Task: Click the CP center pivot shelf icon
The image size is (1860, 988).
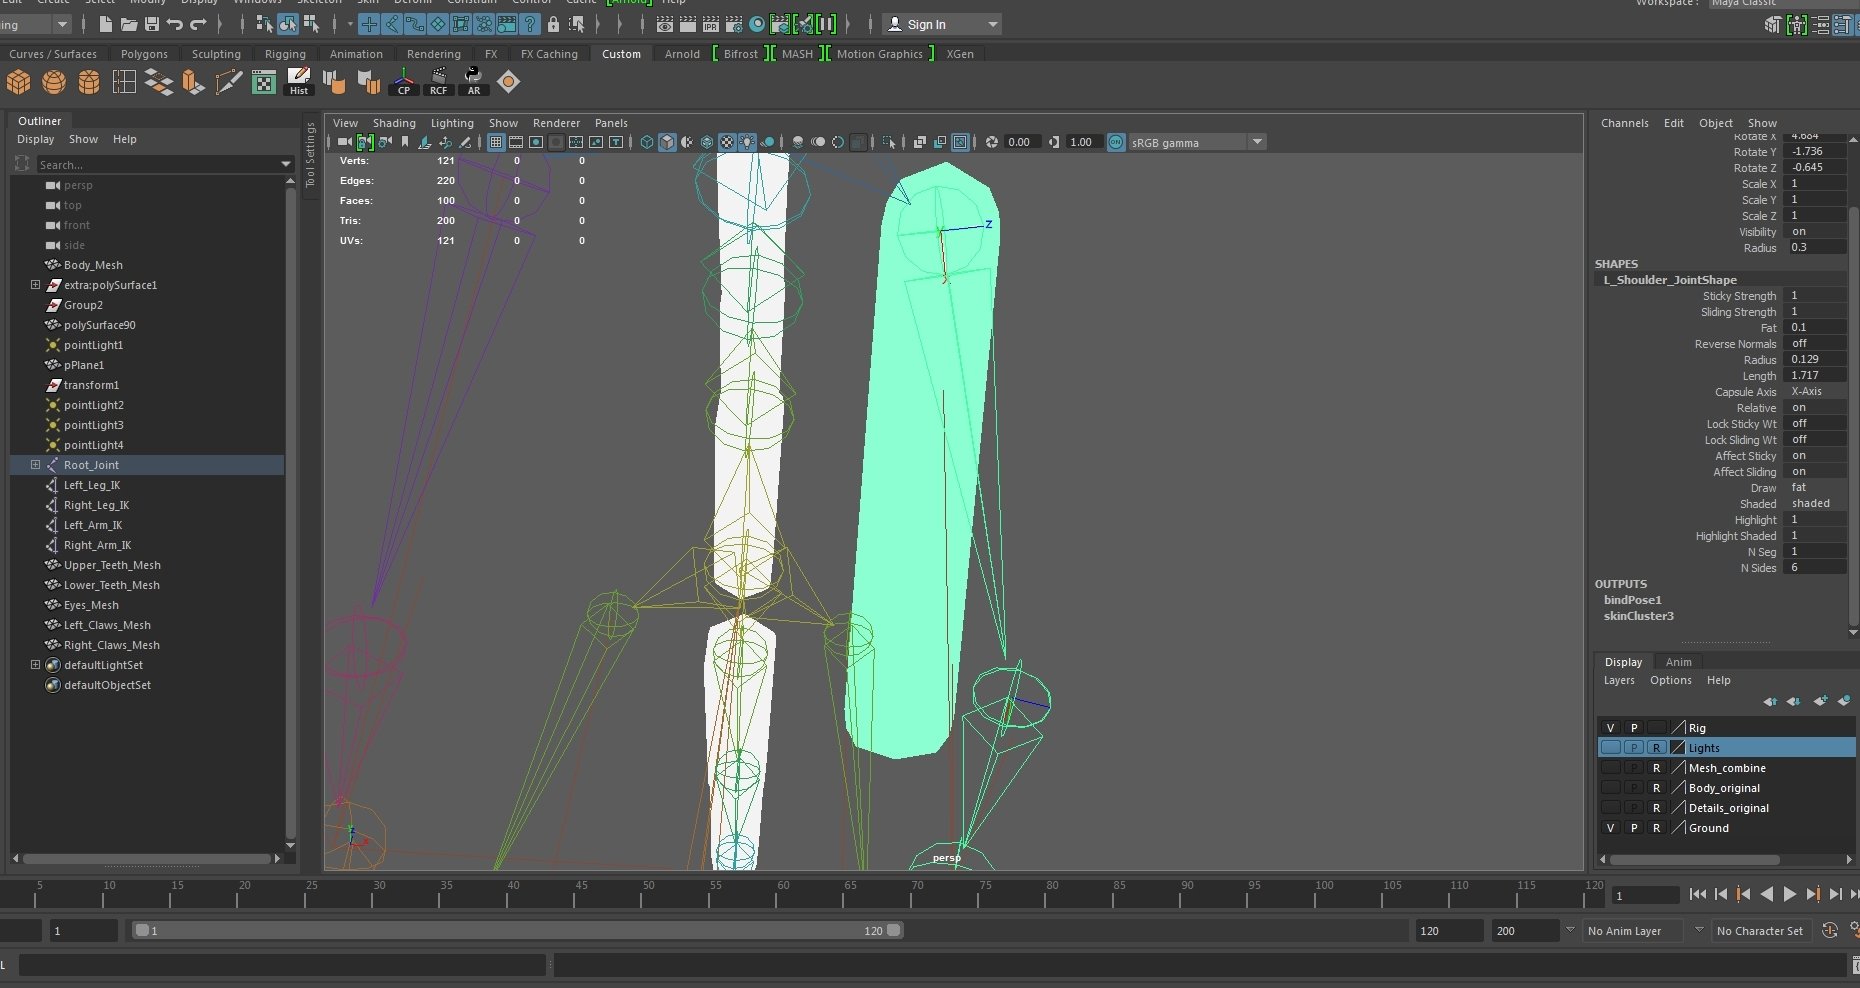Action: coord(404,82)
